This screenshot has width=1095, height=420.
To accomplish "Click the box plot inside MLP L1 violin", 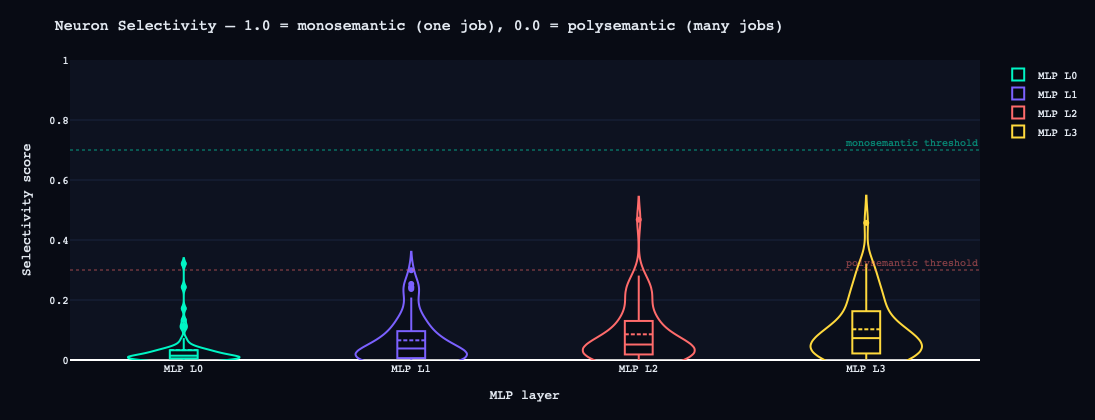I will 411,344.
